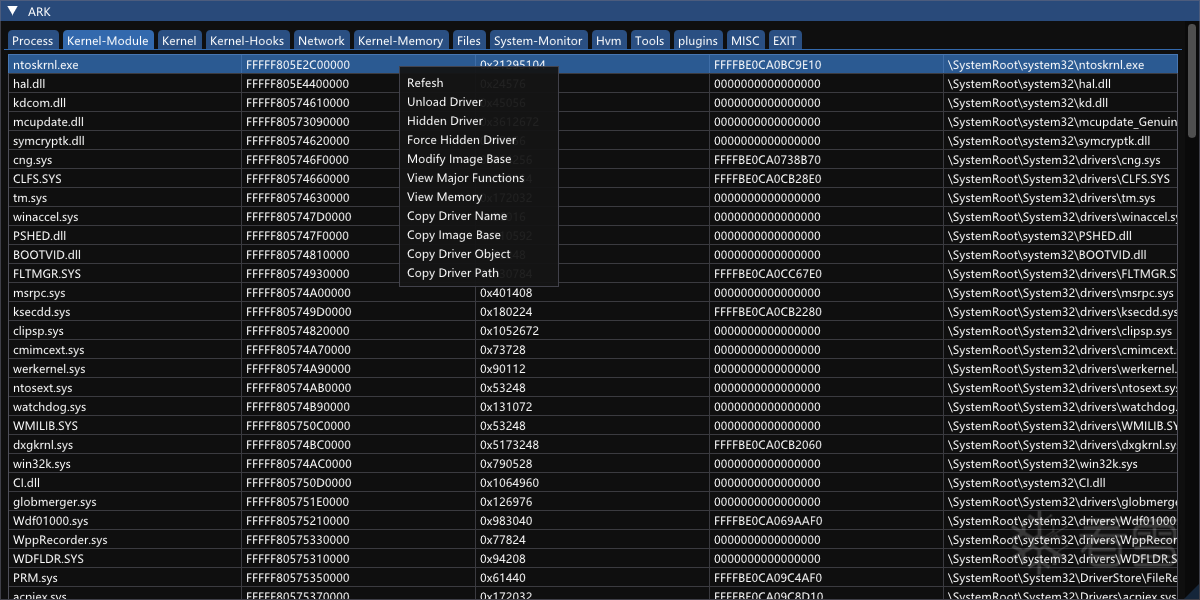The image size is (1200, 600).
Task: Select the cng.sys driver row
Action: click(x=592, y=159)
